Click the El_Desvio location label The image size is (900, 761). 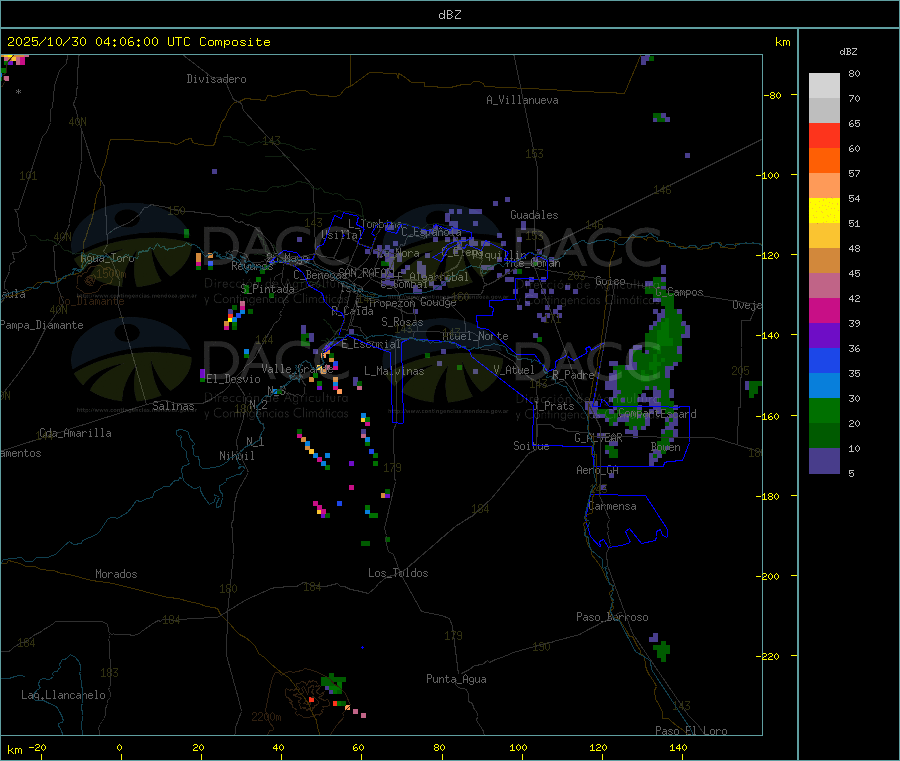point(233,379)
